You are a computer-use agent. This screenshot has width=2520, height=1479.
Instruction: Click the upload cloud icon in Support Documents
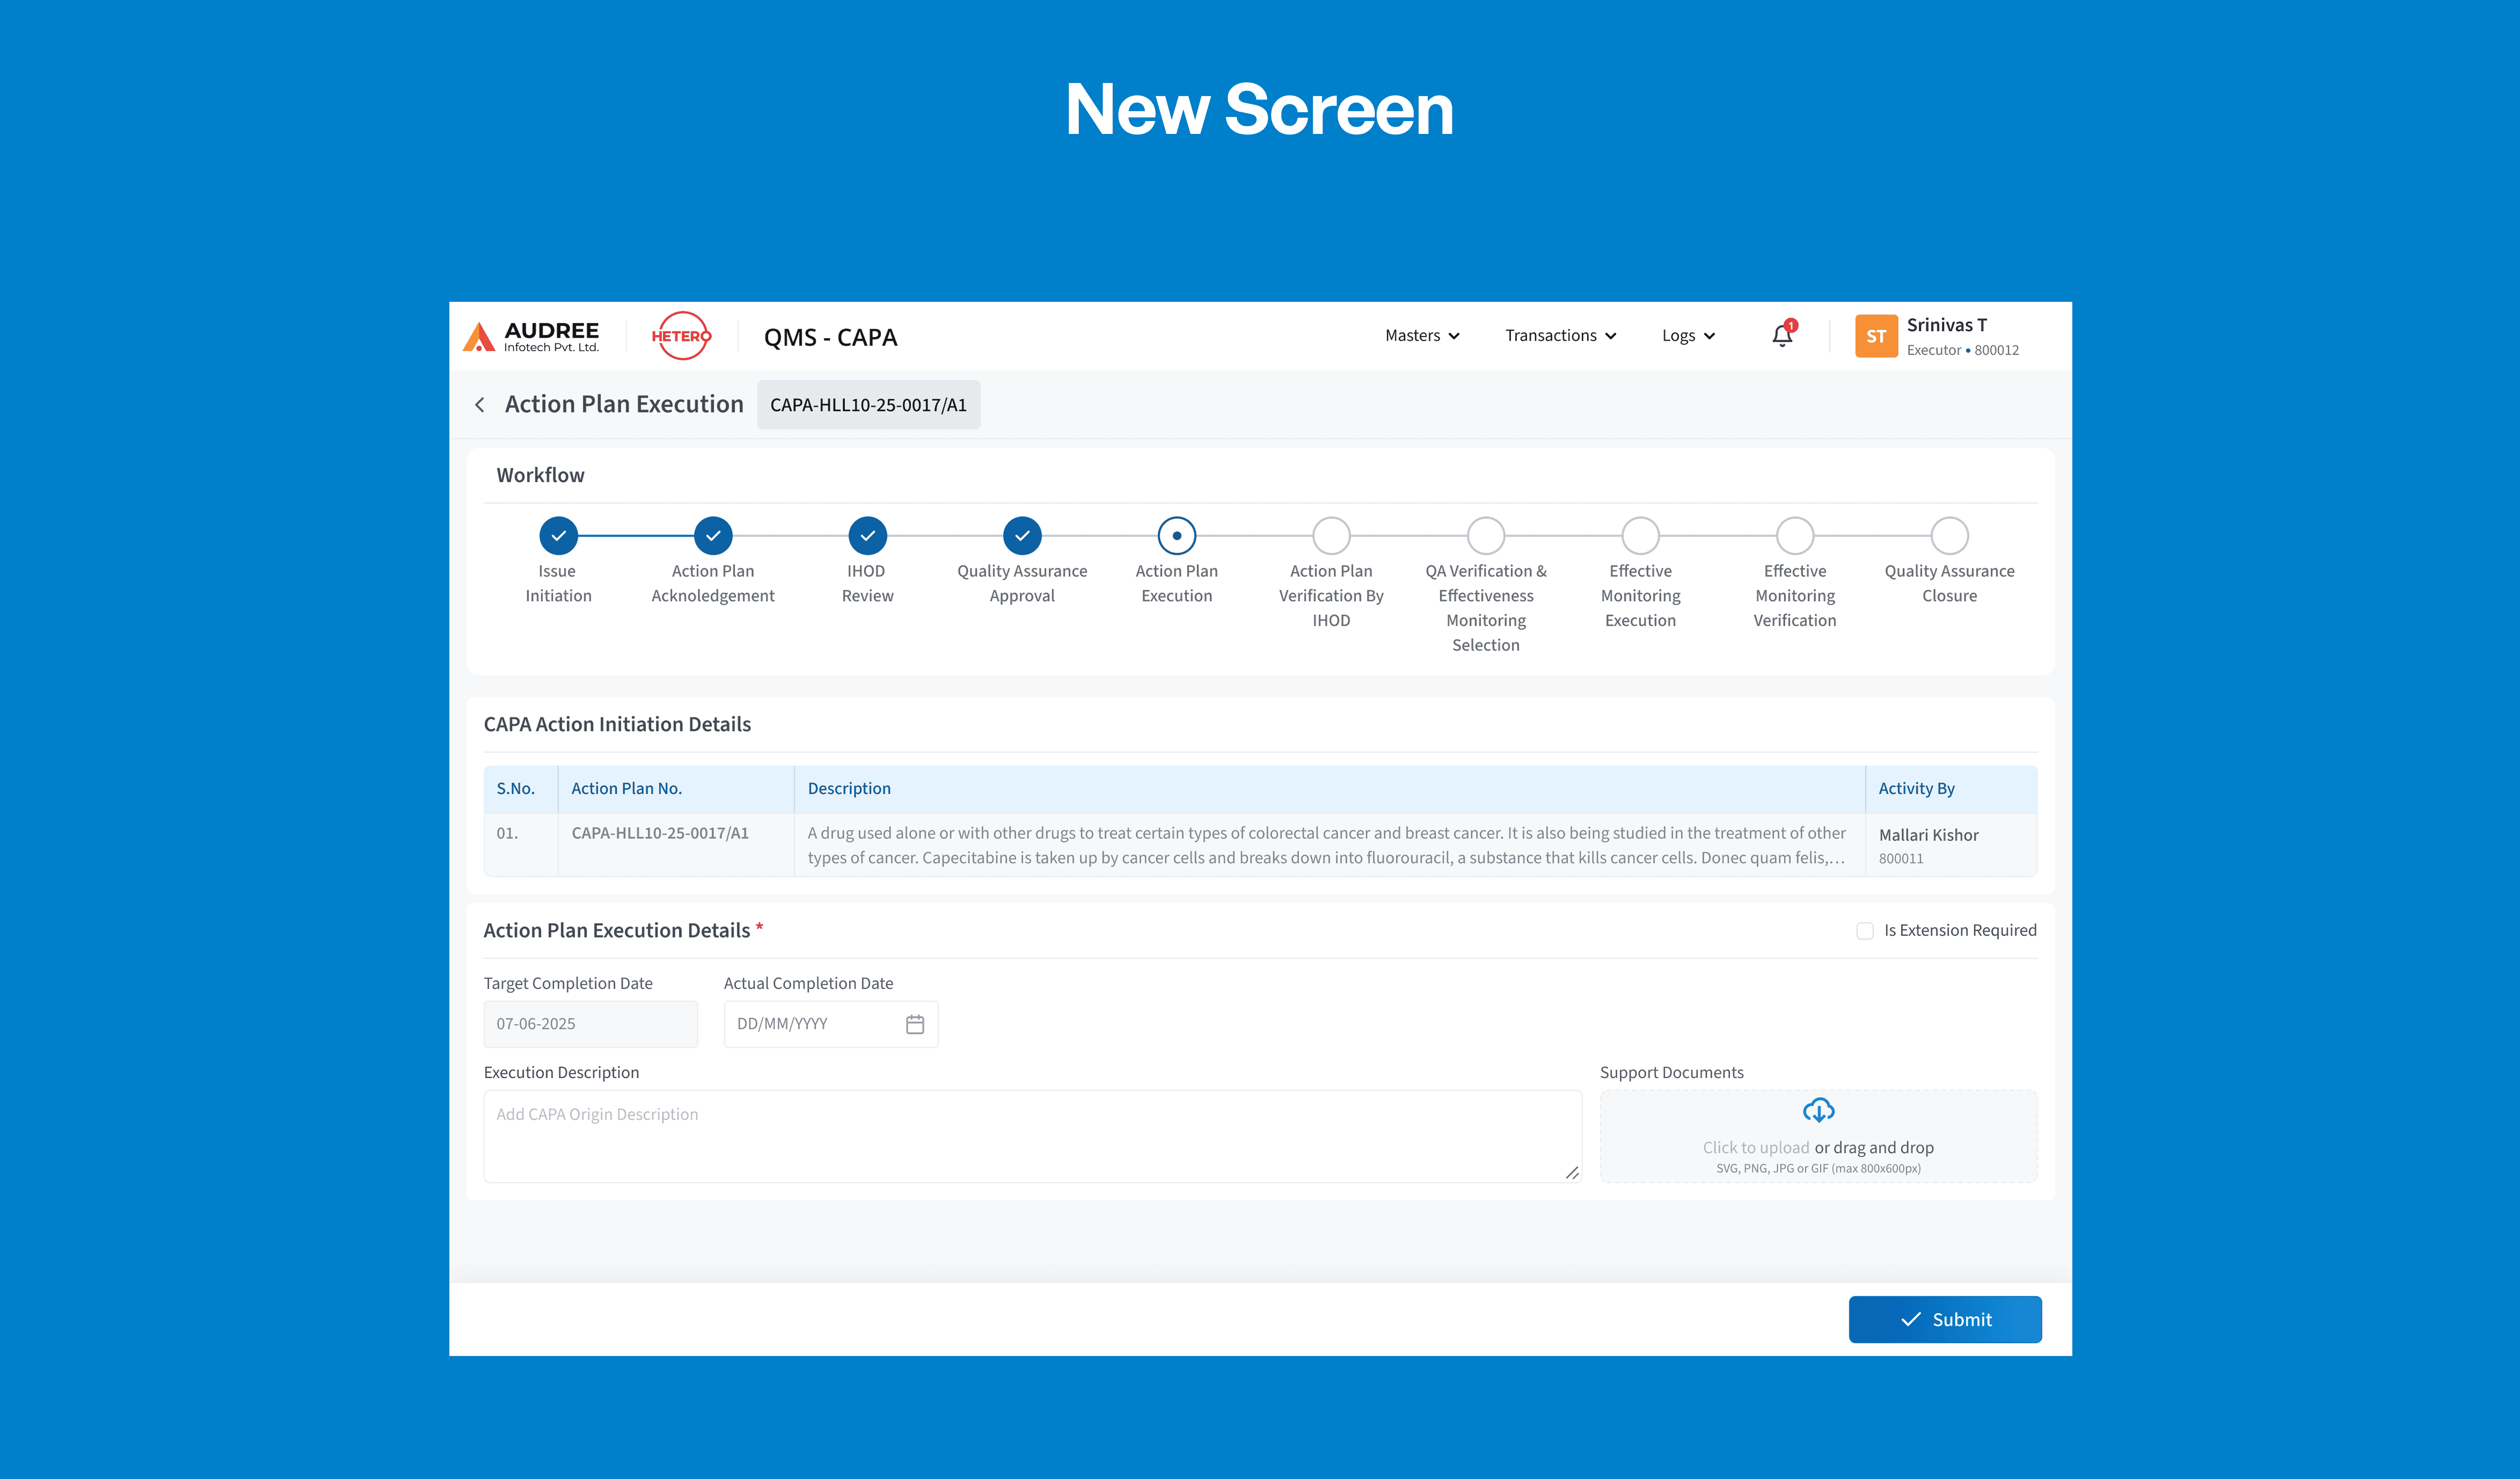click(x=1818, y=1110)
